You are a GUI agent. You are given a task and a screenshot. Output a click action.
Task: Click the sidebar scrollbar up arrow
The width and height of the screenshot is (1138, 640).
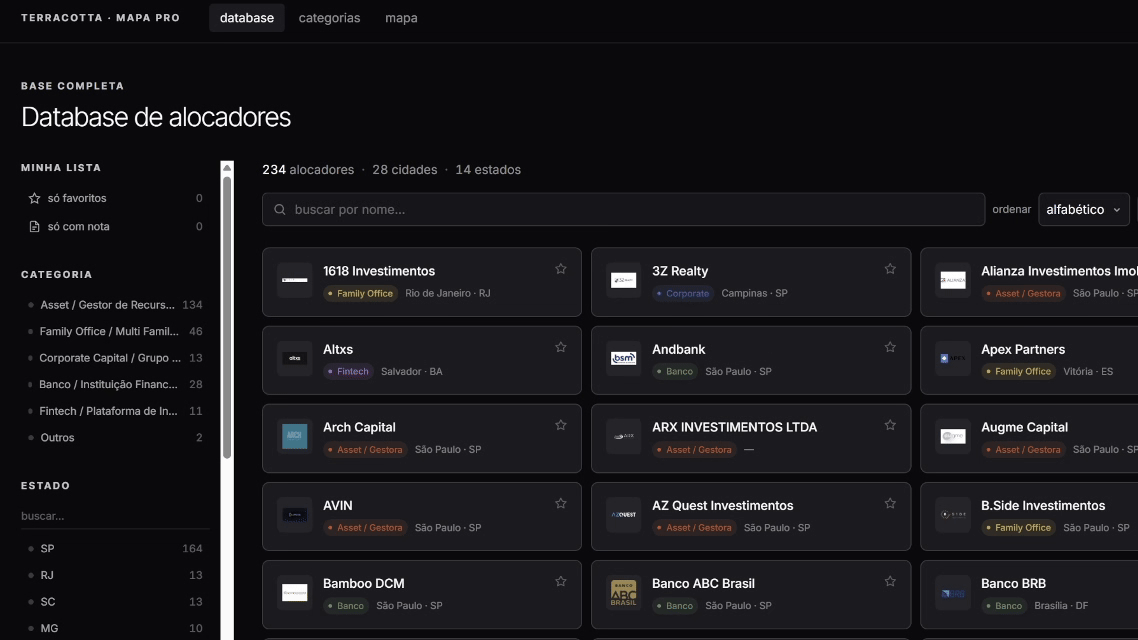pos(227,168)
